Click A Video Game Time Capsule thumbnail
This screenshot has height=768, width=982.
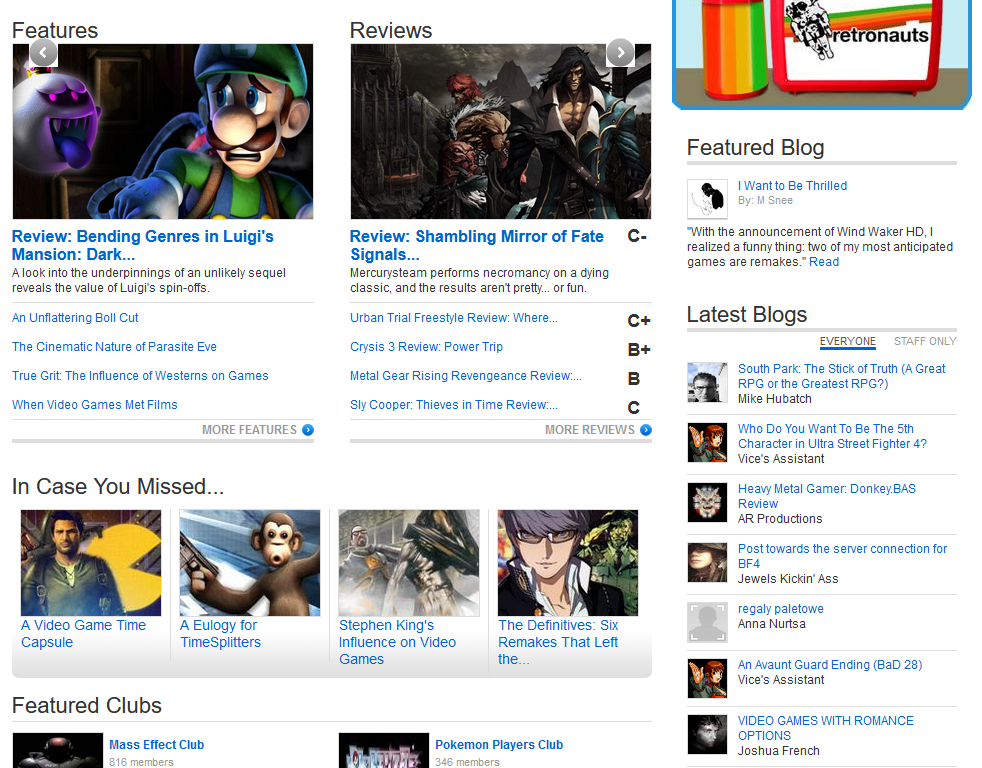[91, 563]
